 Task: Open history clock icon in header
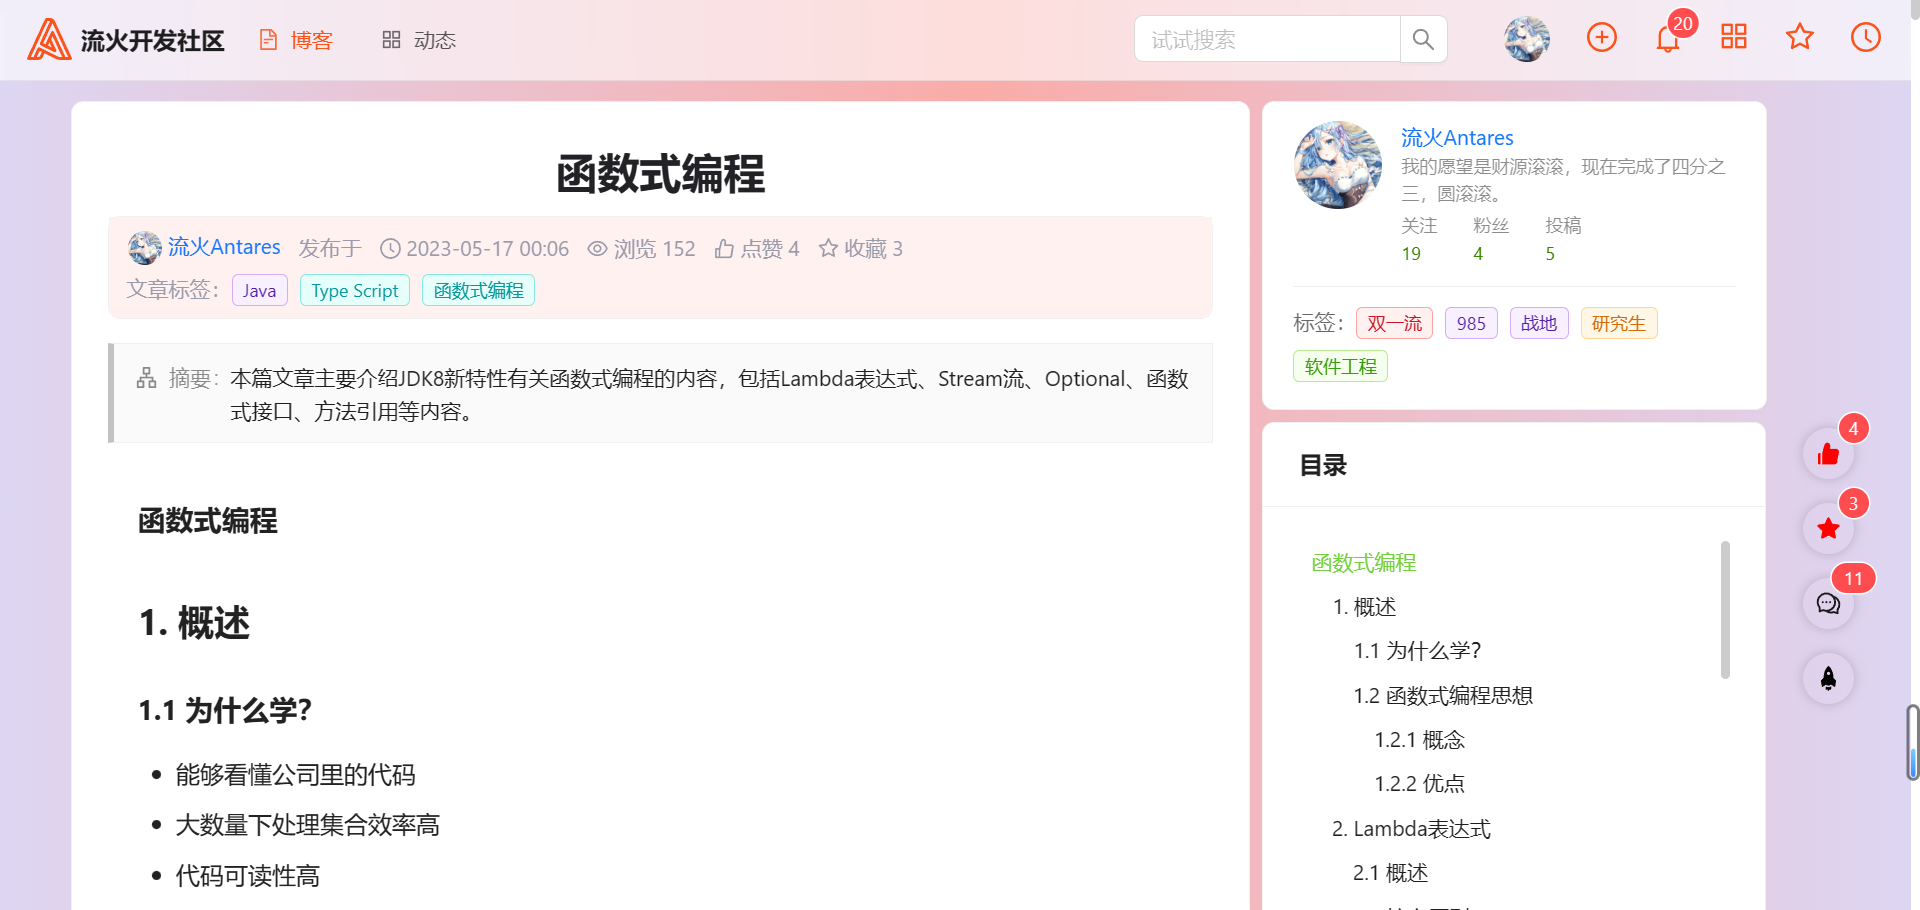click(1866, 38)
